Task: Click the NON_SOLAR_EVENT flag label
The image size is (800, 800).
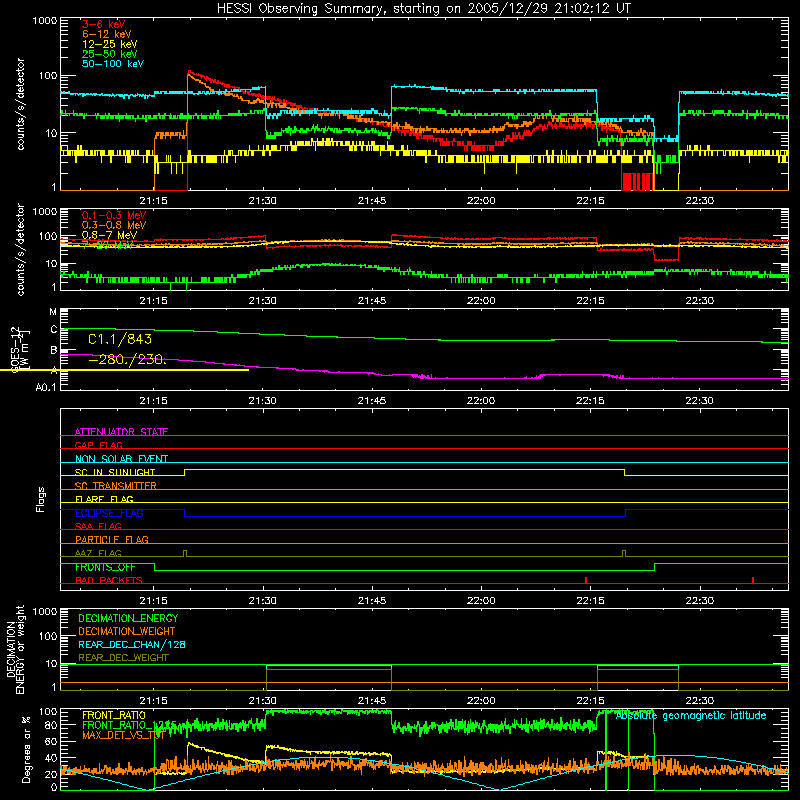Action: tap(121, 459)
